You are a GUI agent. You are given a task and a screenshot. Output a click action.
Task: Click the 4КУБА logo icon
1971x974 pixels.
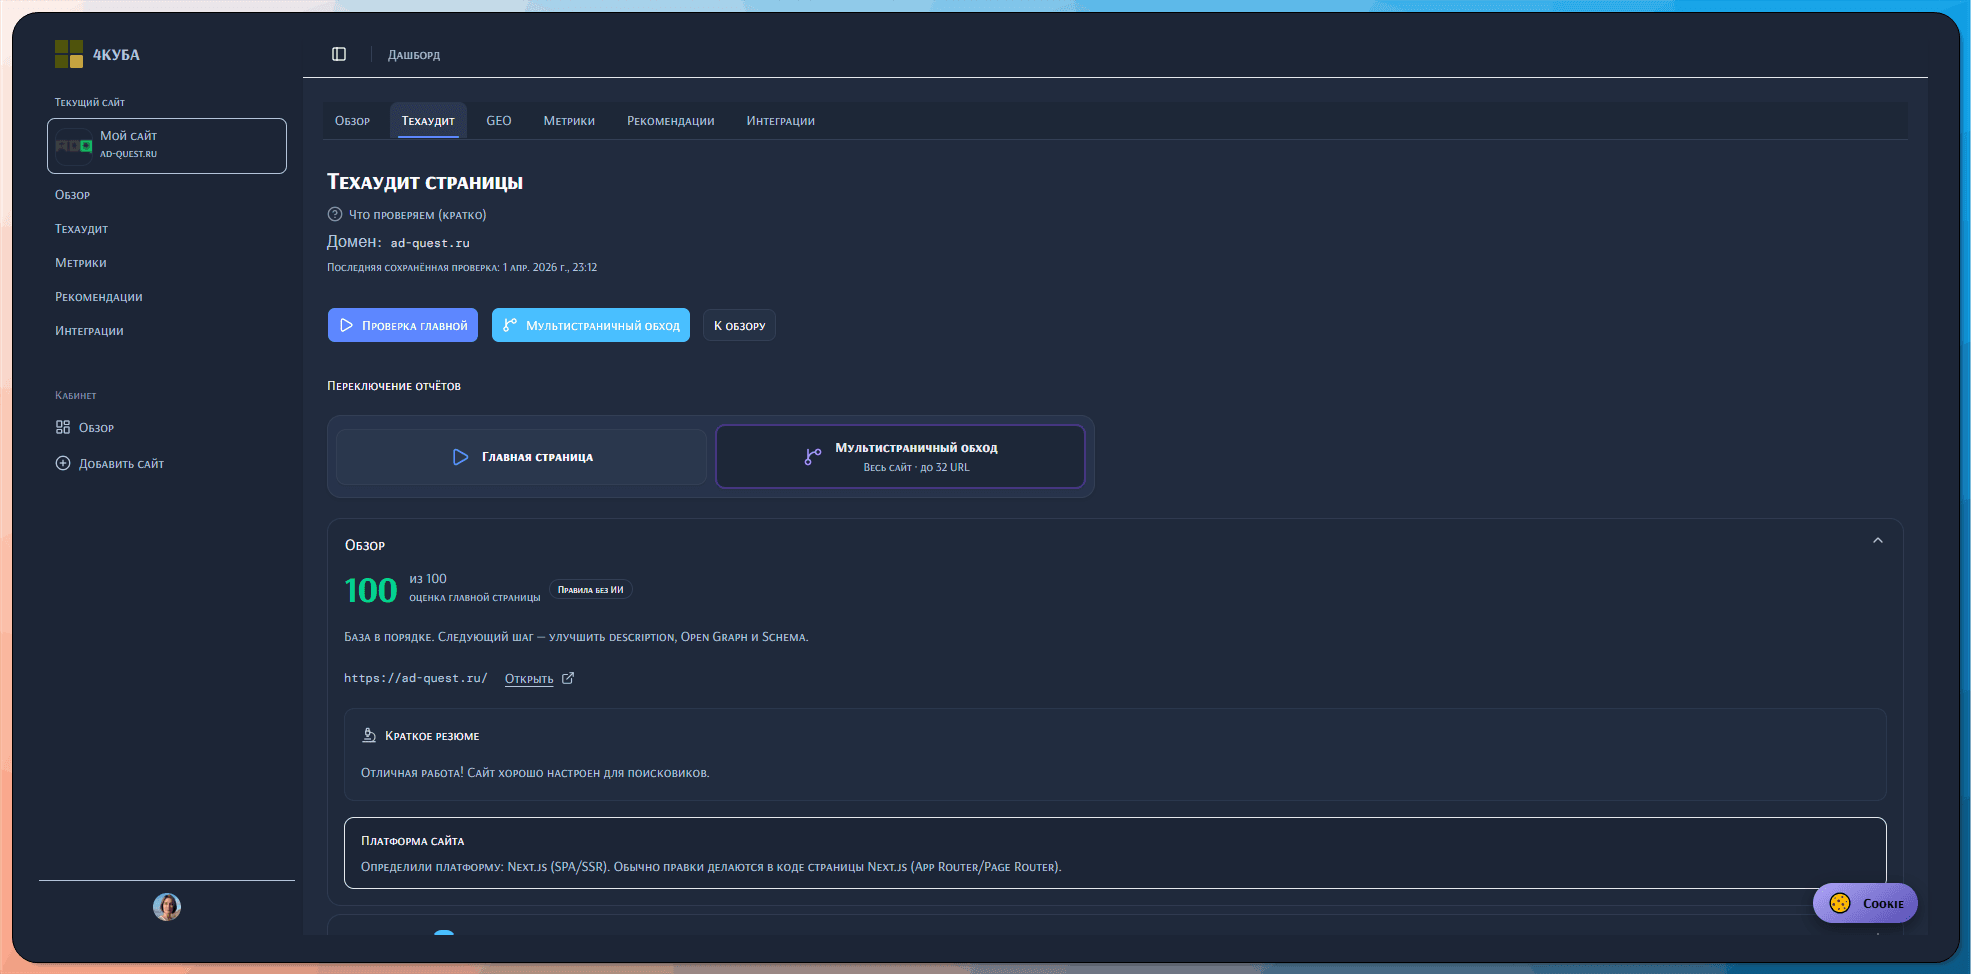click(x=69, y=54)
